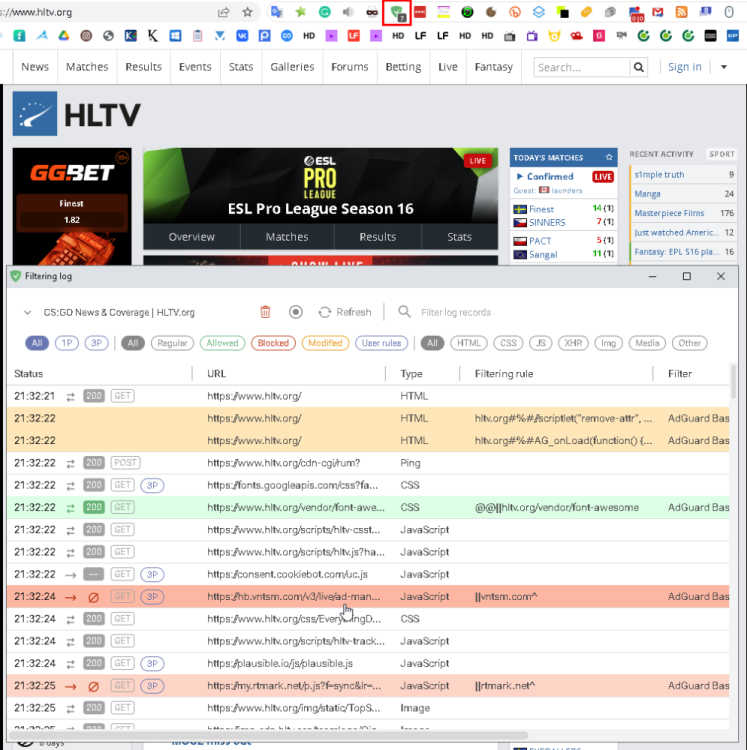
Task: Click the share page icon in address bar
Action: point(223,12)
